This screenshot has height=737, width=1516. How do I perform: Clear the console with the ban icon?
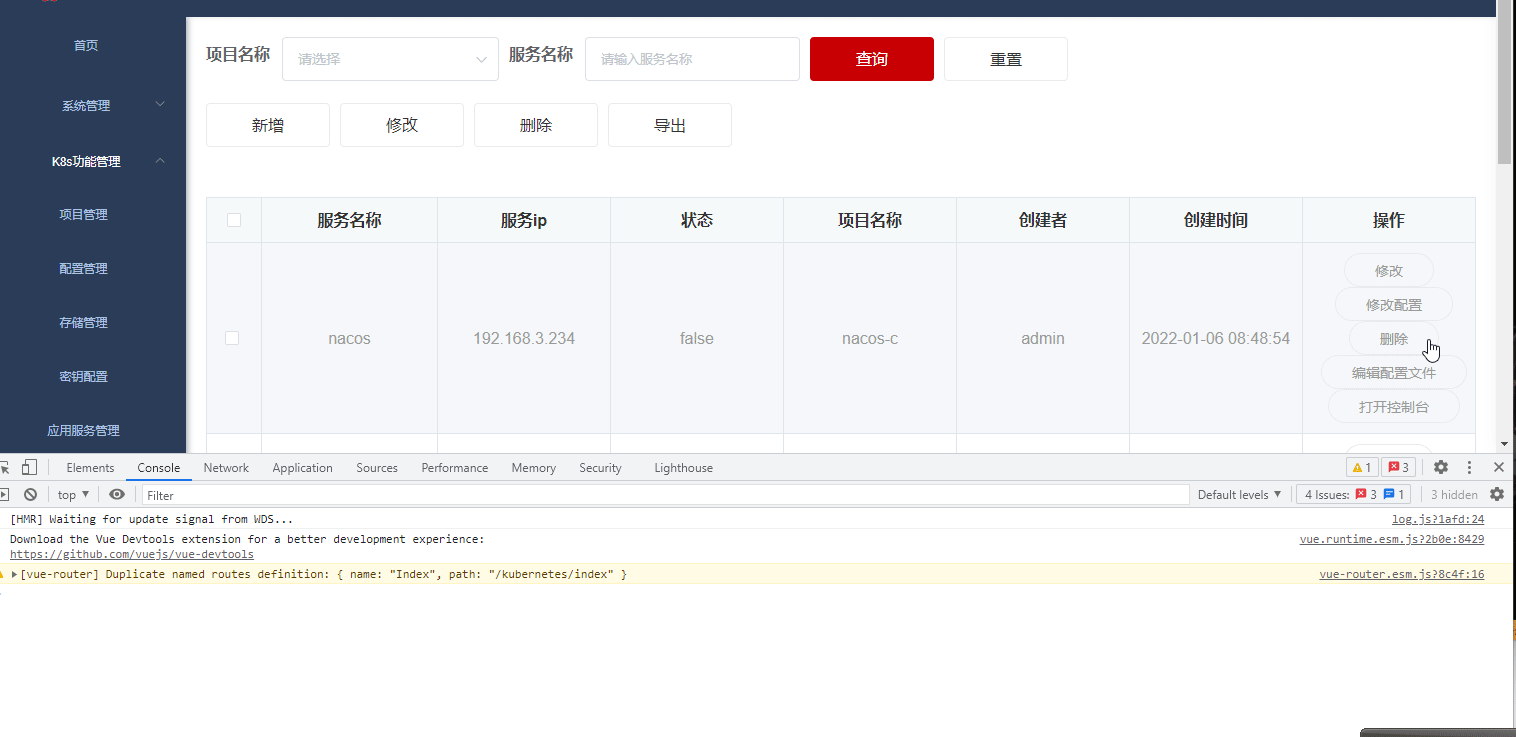(x=31, y=494)
